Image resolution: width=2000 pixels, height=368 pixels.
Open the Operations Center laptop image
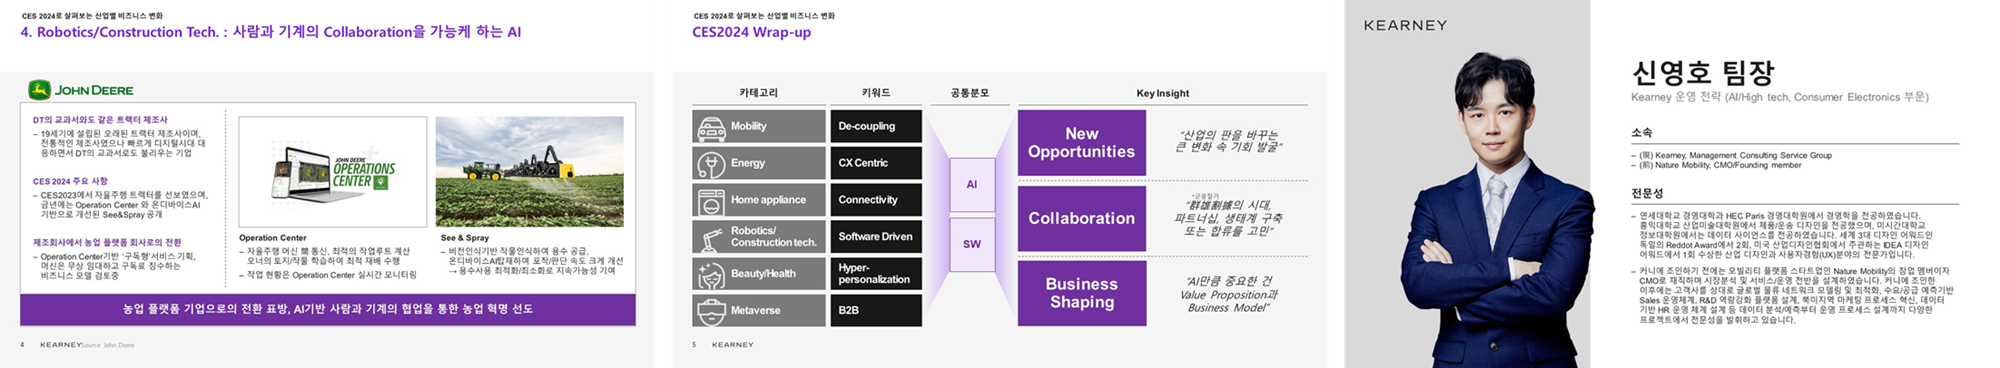[333, 172]
